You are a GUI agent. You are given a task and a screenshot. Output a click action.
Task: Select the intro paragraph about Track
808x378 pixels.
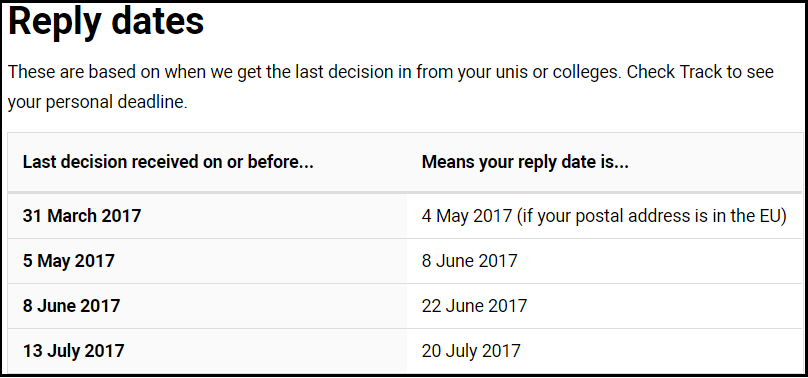point(391,87)
